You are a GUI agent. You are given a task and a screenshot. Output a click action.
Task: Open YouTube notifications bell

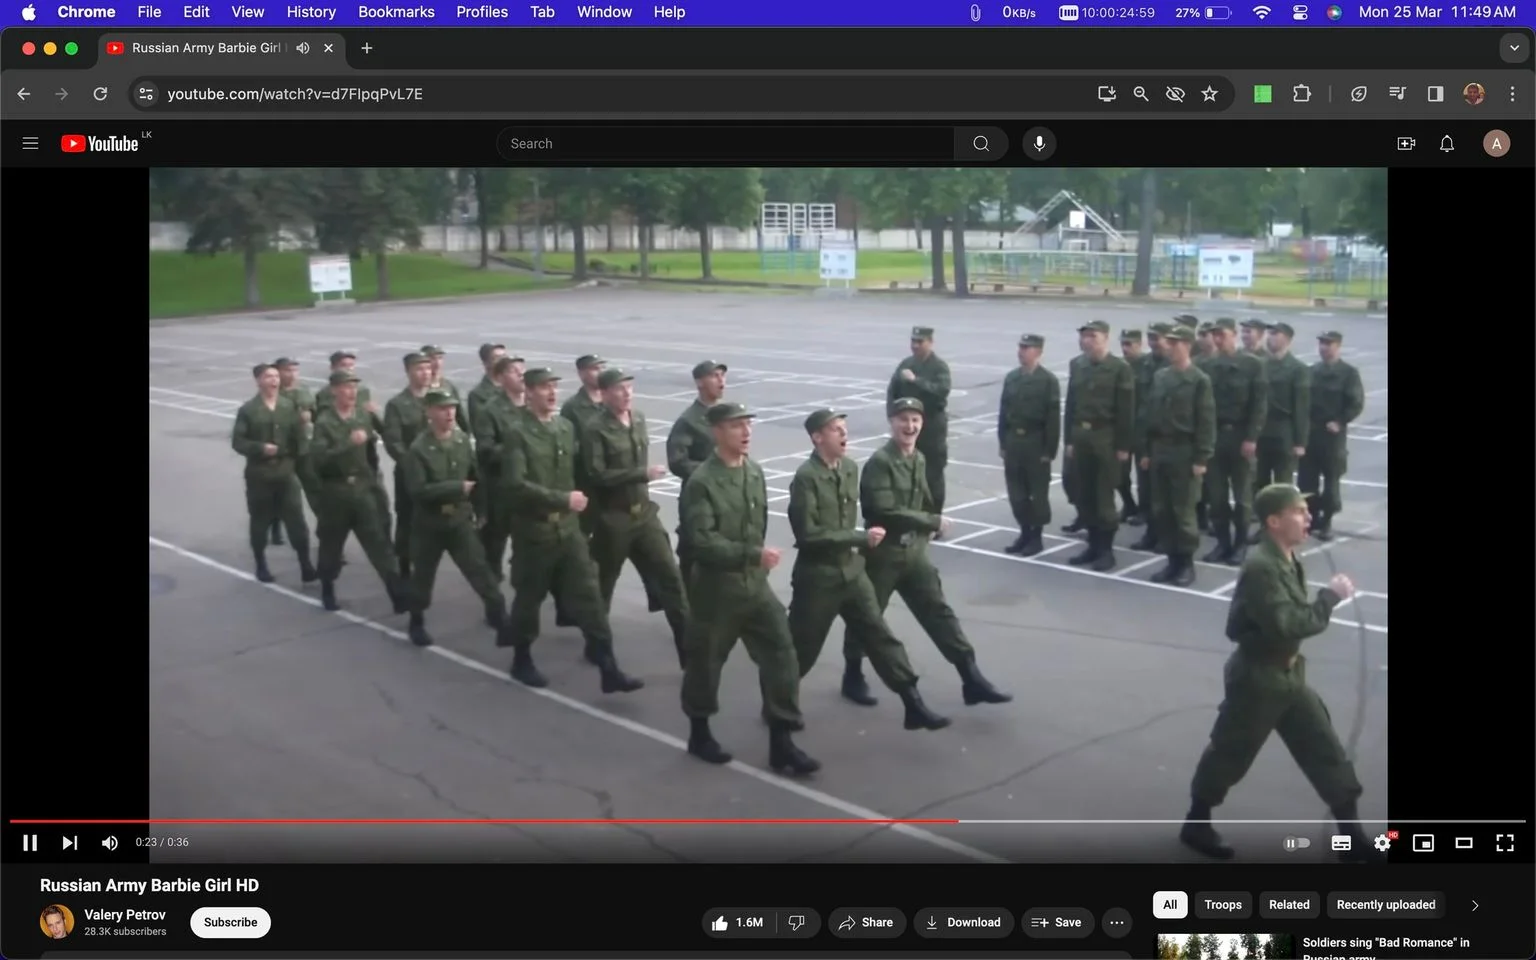tap(1447, 144)
